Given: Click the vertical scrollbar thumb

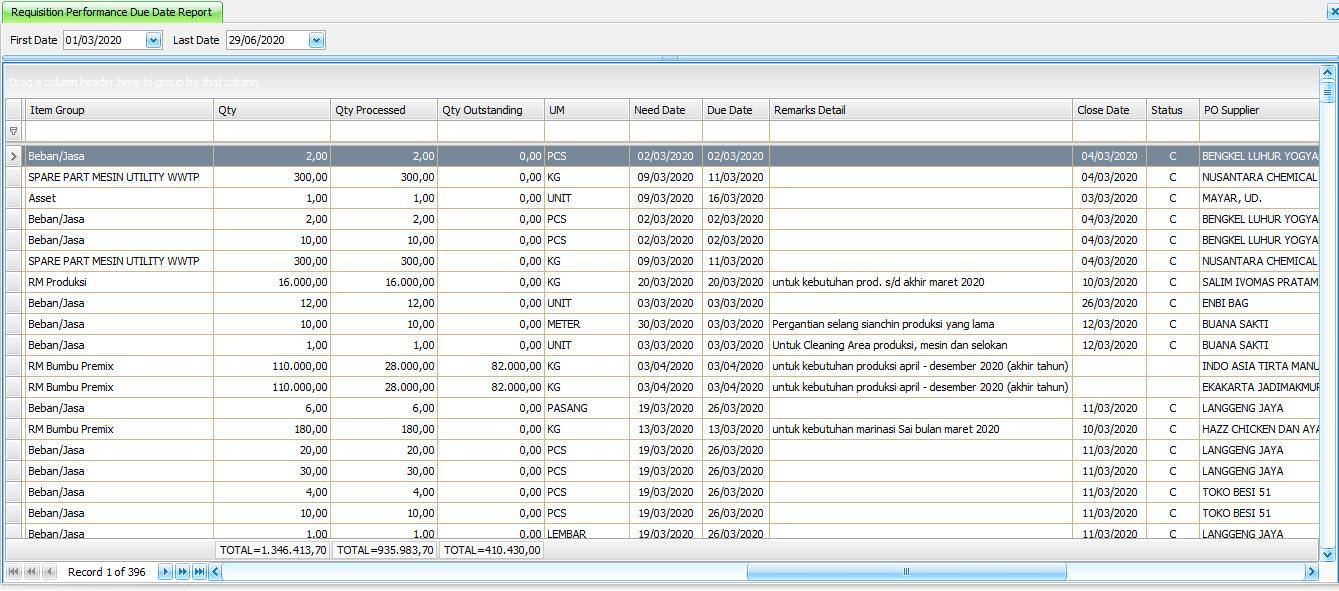Looking at the screenshot, I should tap(1328, 92).
